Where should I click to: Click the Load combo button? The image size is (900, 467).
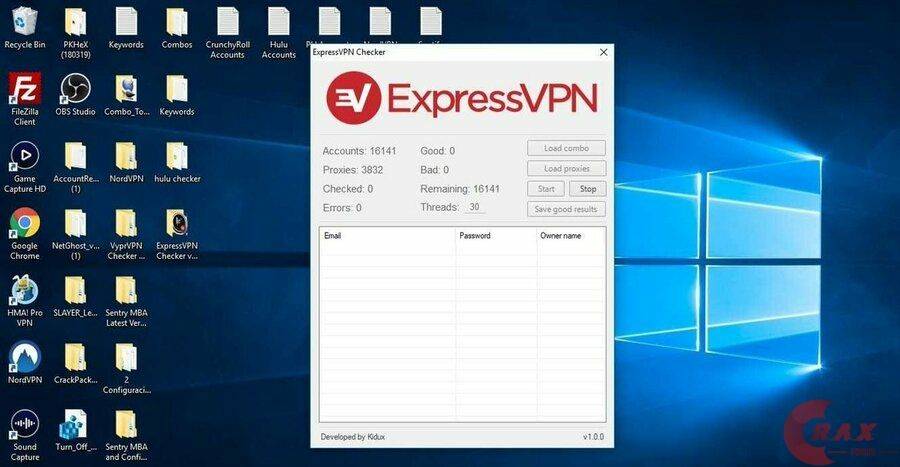[566, 148]
